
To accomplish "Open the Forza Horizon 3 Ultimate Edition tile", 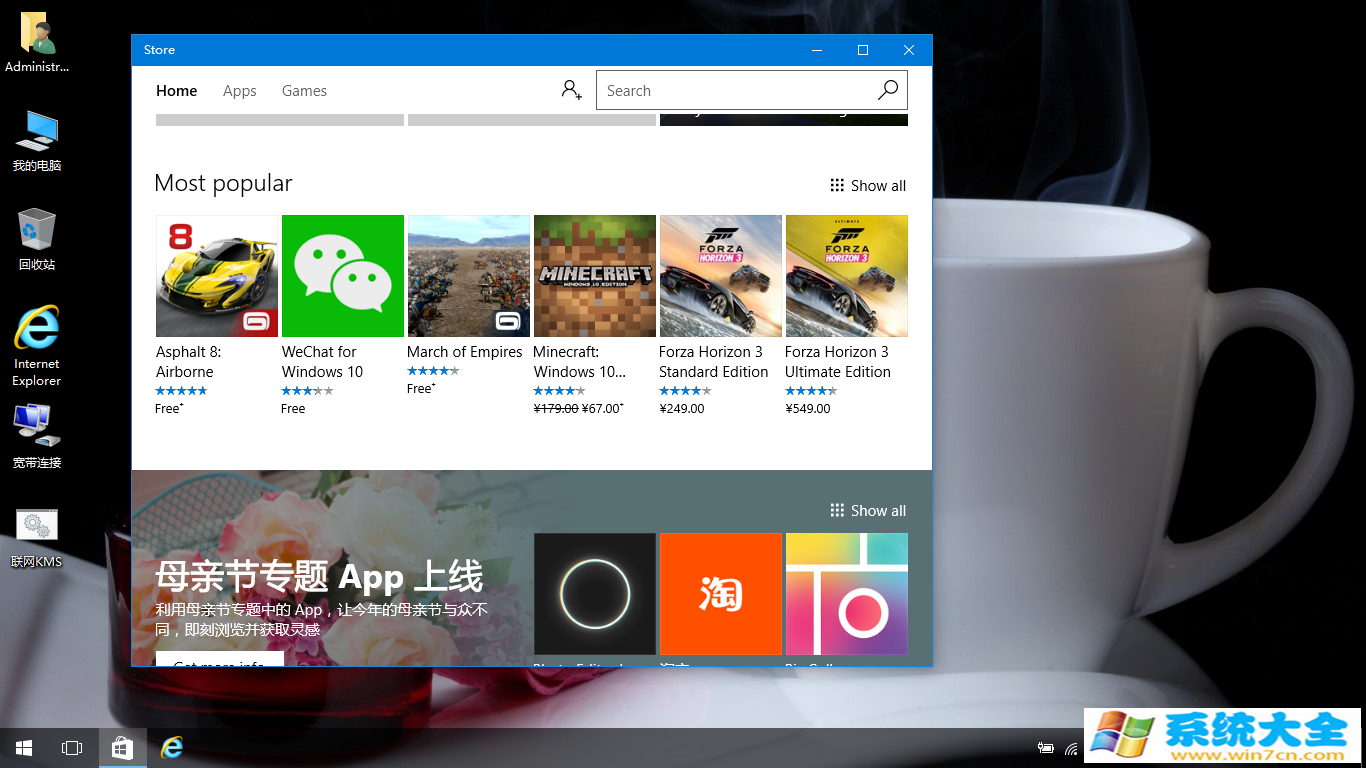I will click(x=846, y=276).
